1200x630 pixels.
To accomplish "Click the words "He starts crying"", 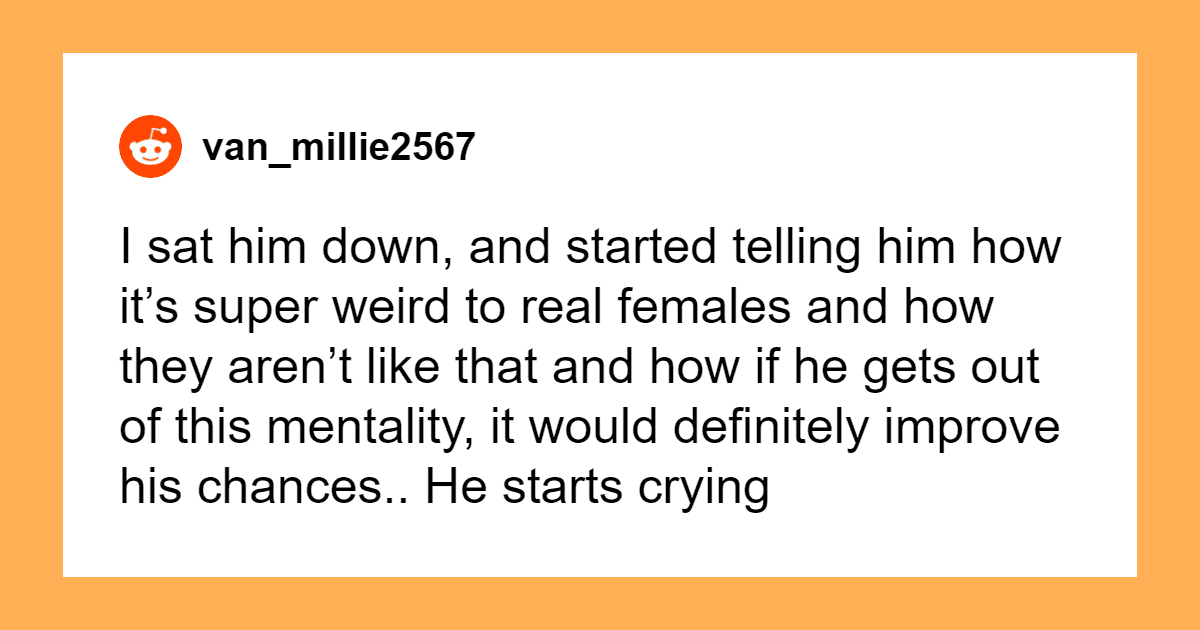I will (600, 491).
